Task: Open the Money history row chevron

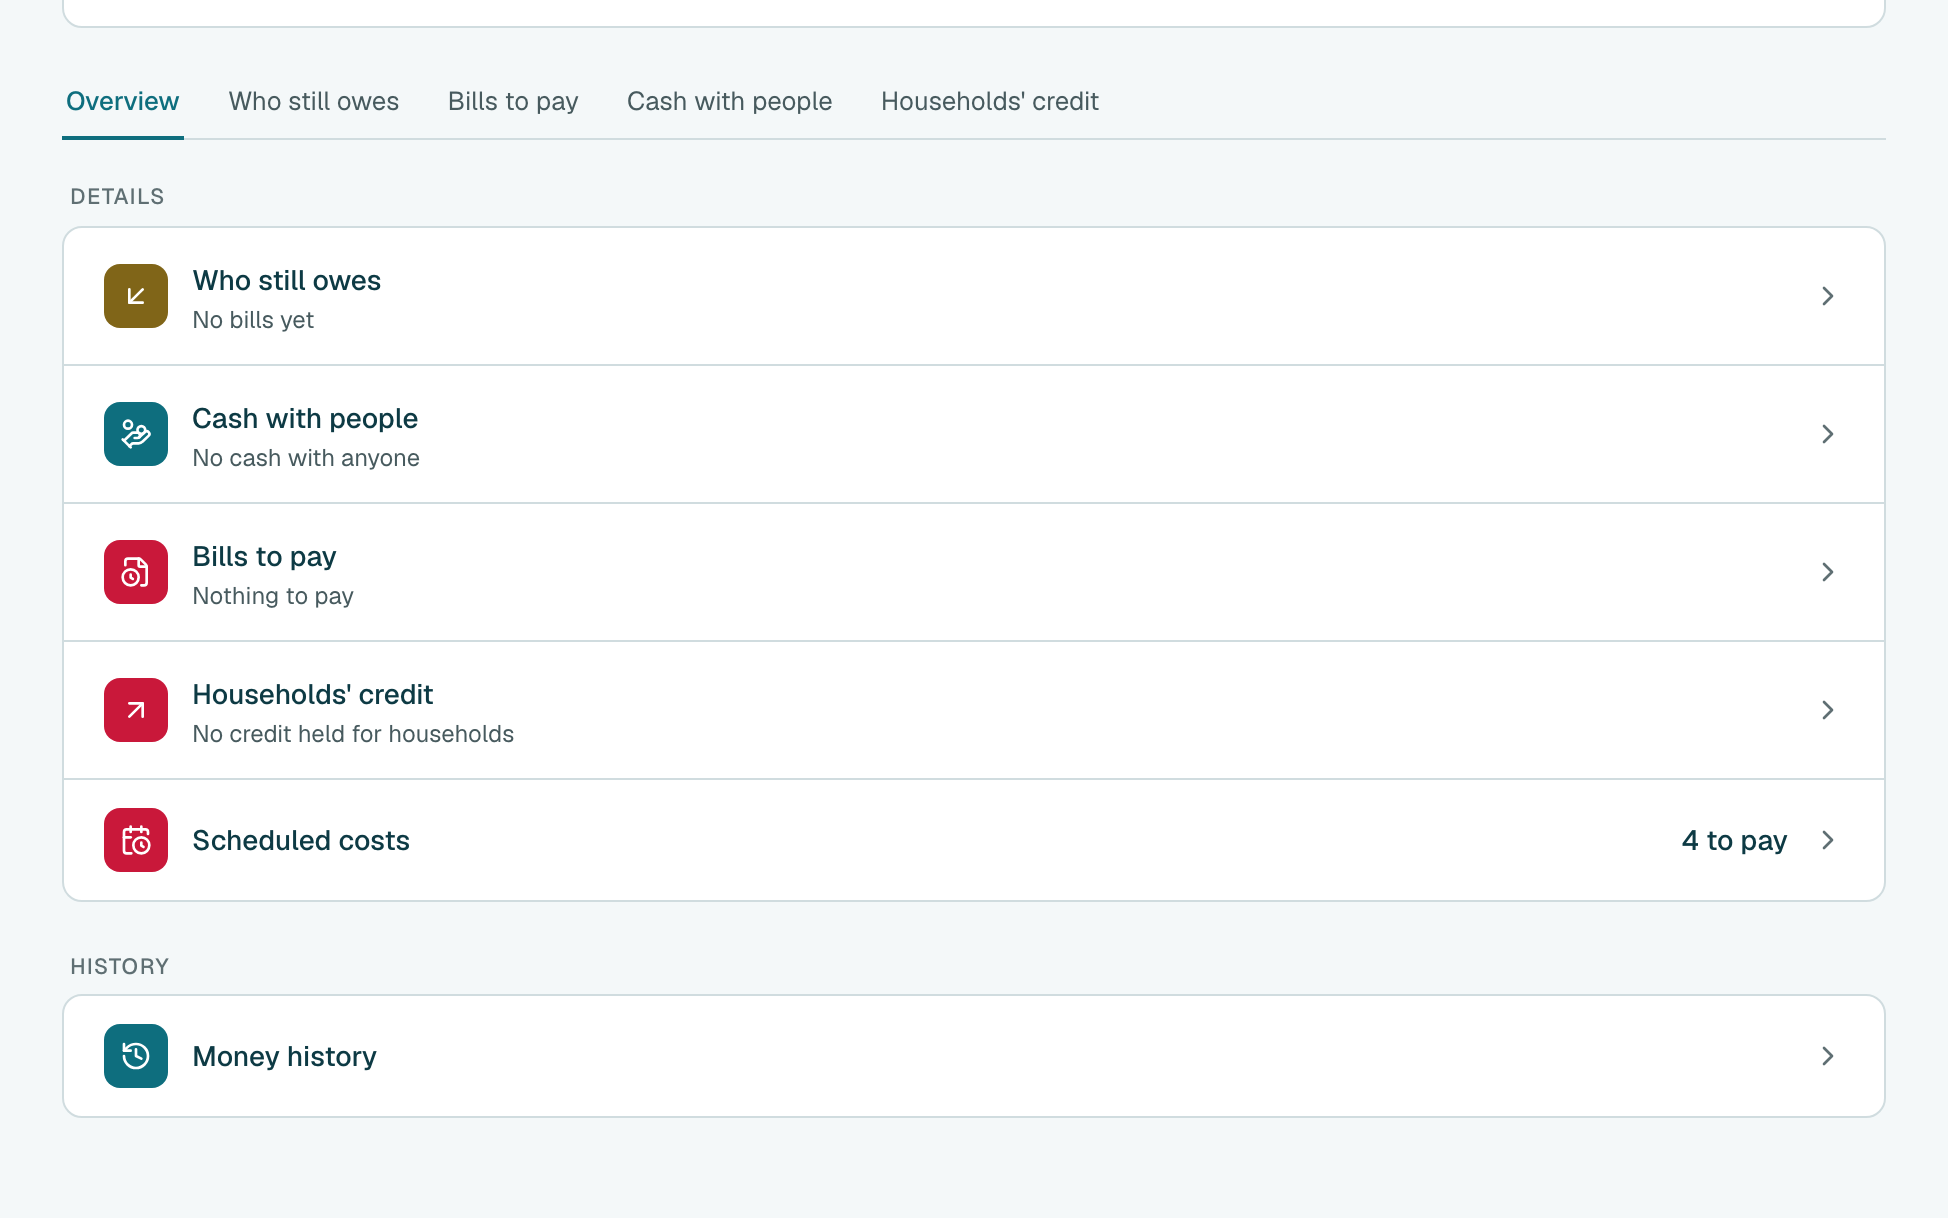Action: [1827, 1056]
